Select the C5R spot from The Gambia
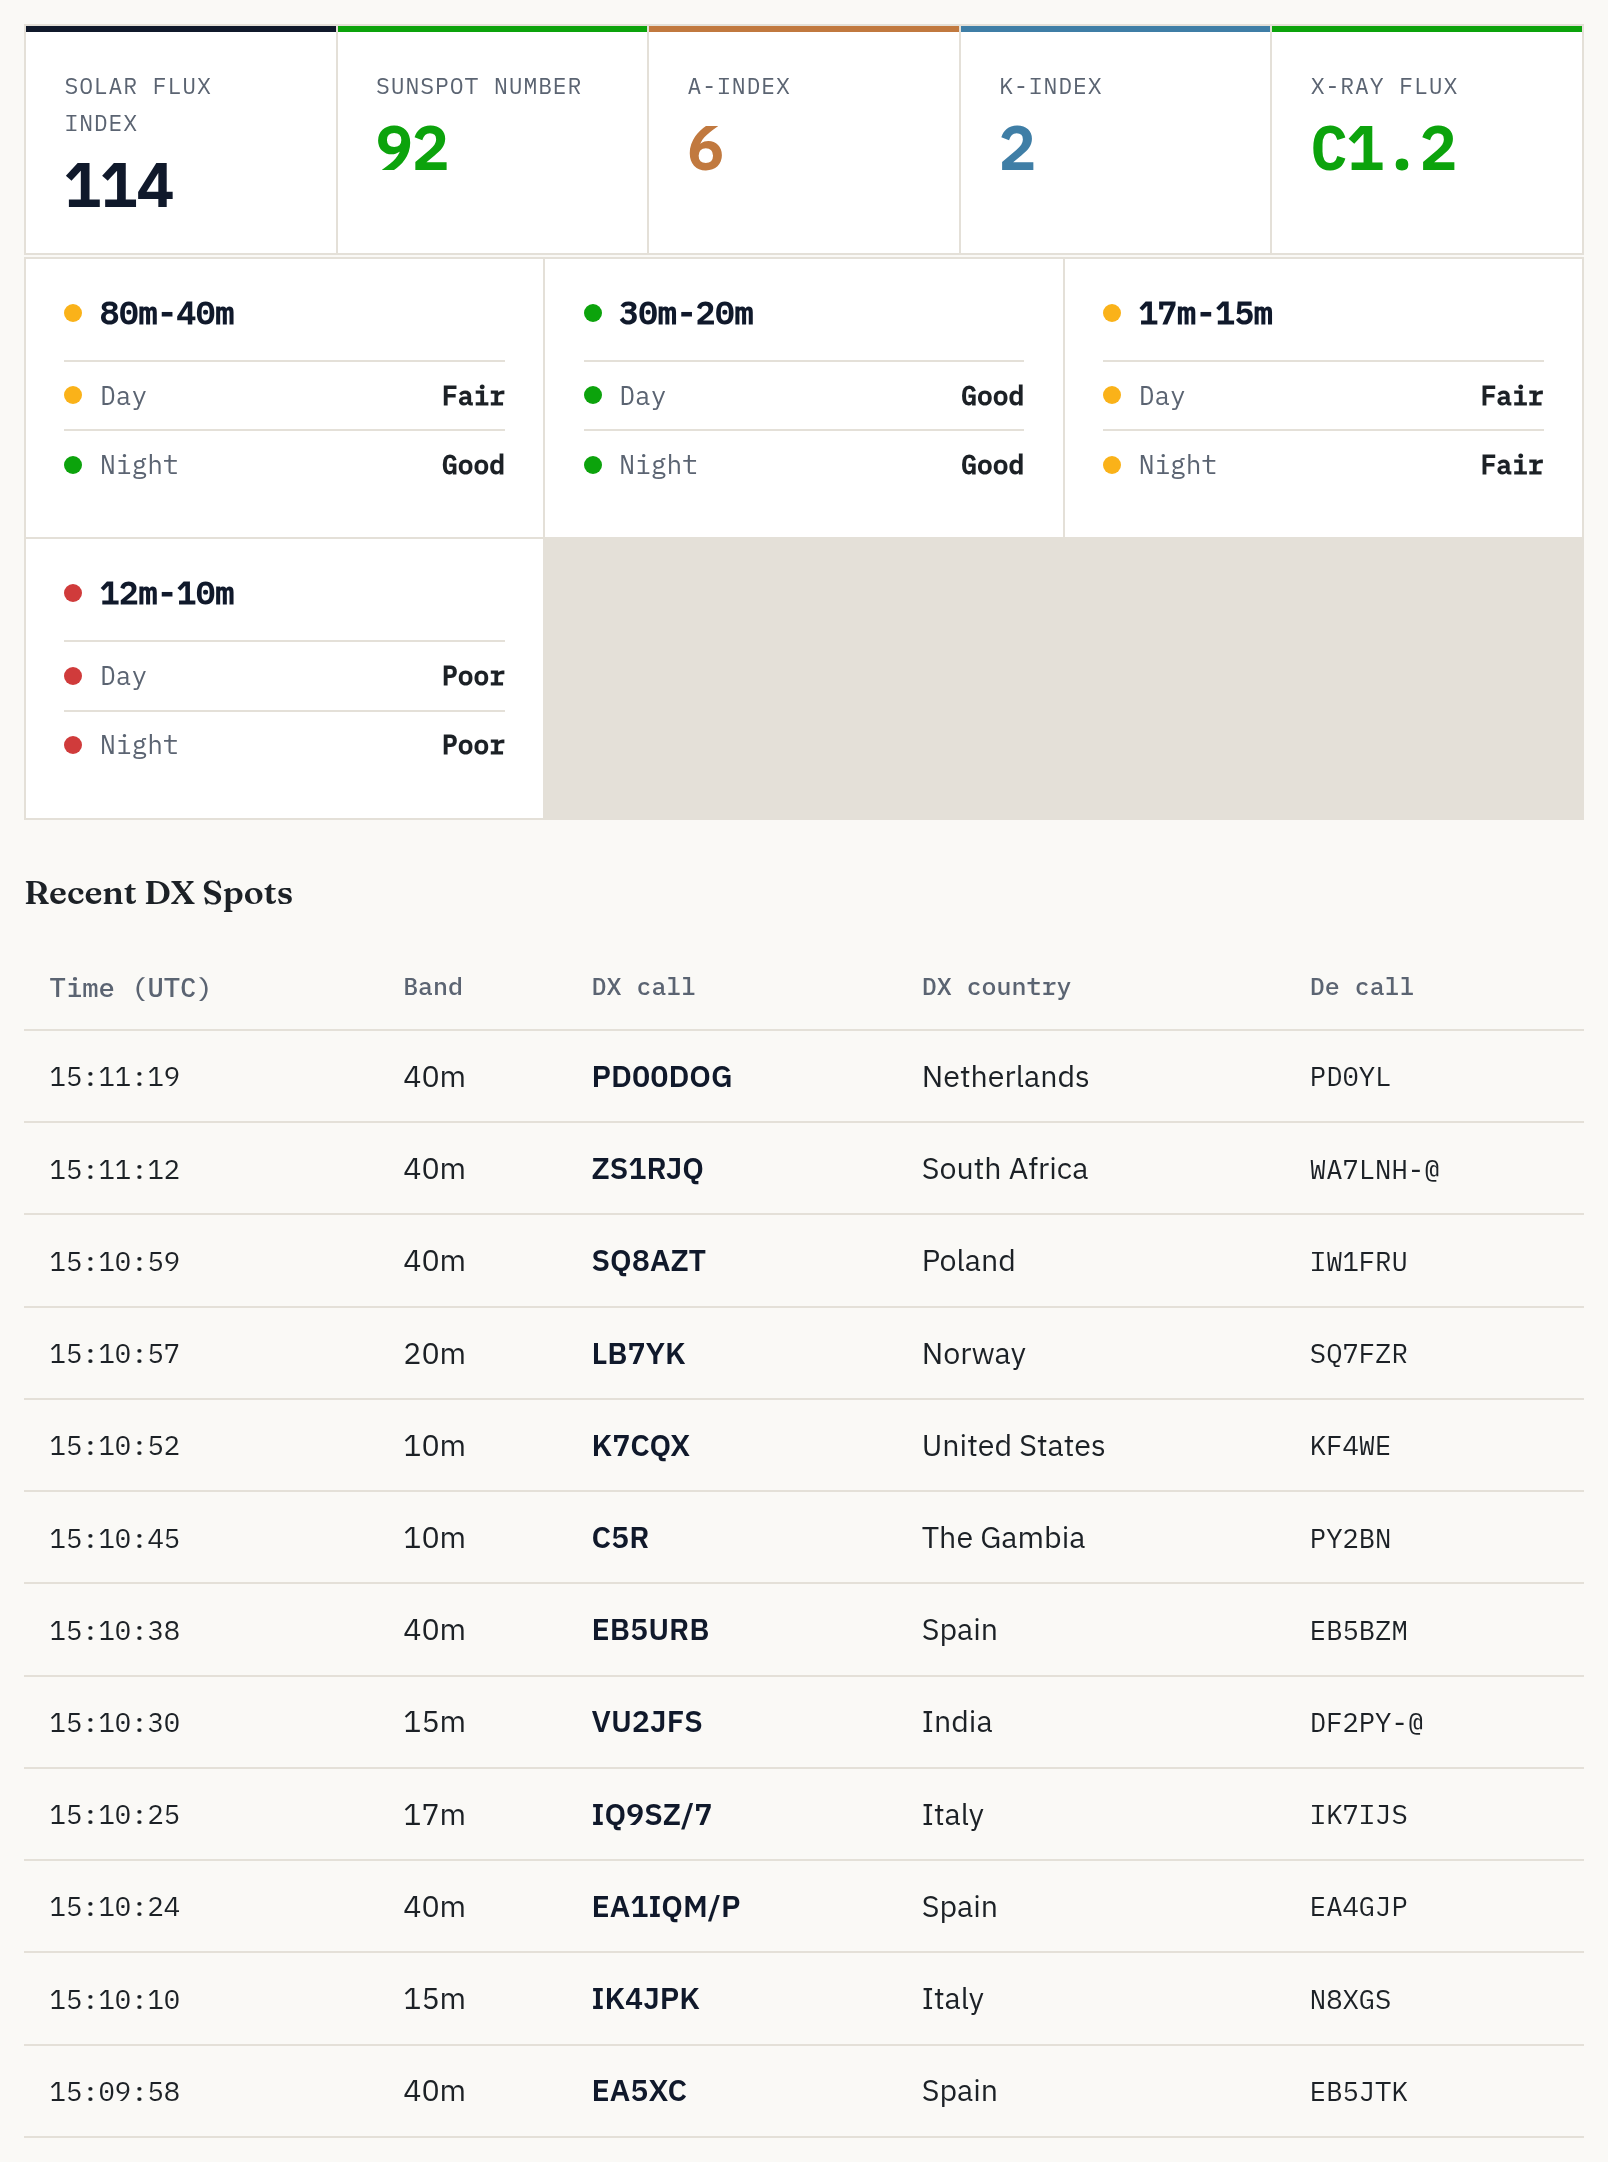1608x2162 pixels. [804, 1538]
